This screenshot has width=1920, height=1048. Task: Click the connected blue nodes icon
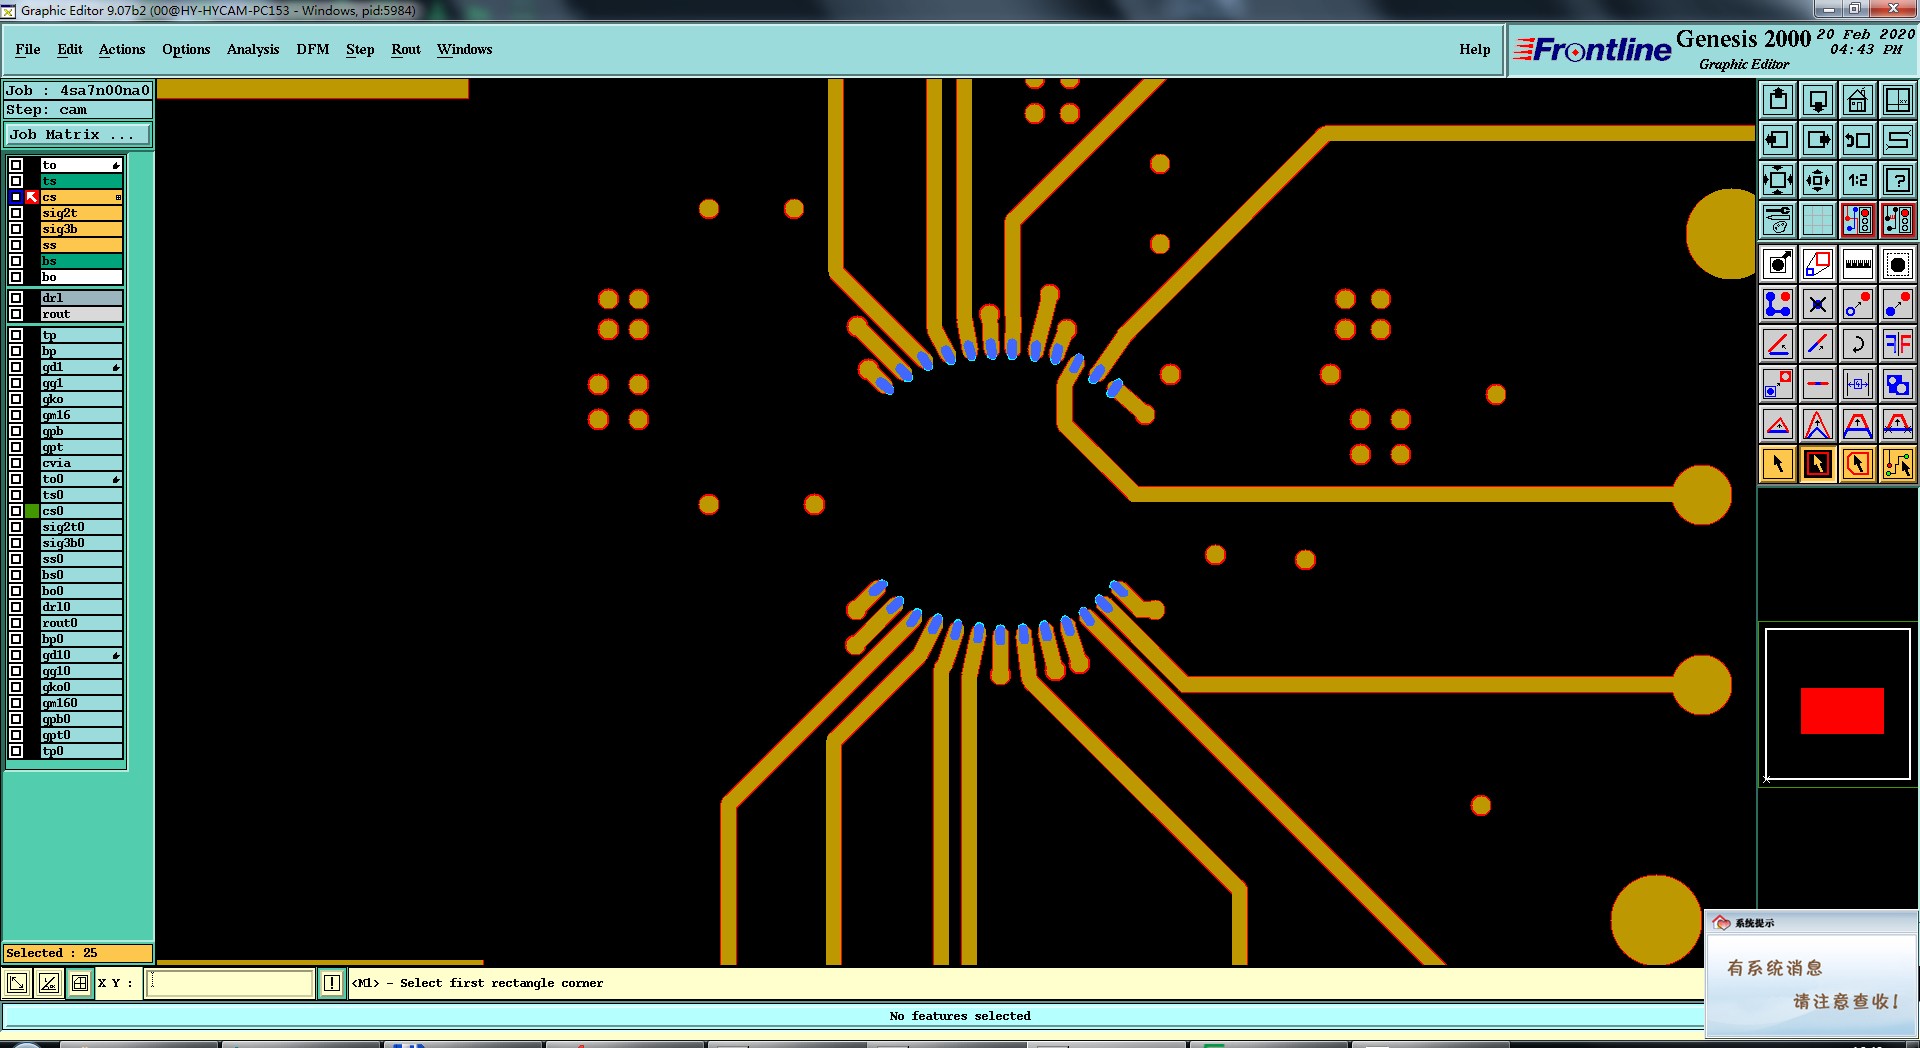[1778, 304]
